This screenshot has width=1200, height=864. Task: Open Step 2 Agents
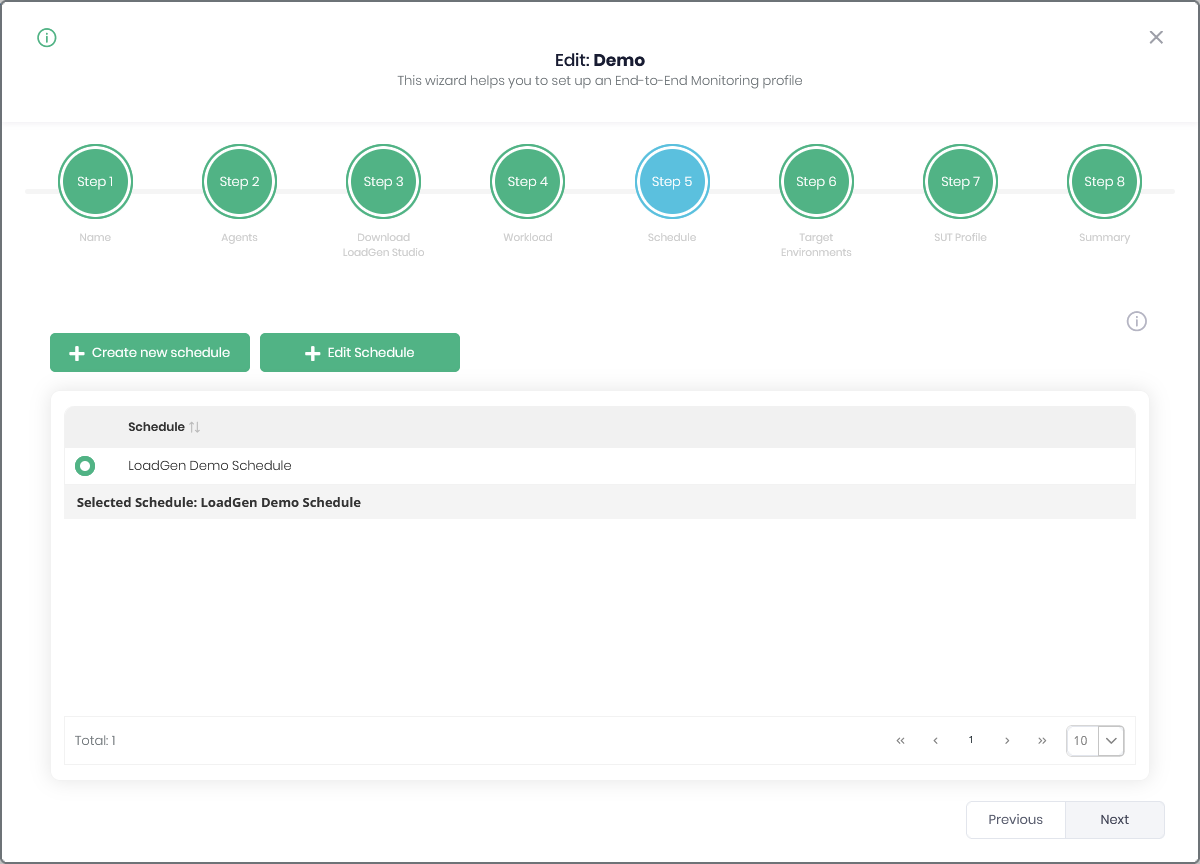[x=239, y=182]
